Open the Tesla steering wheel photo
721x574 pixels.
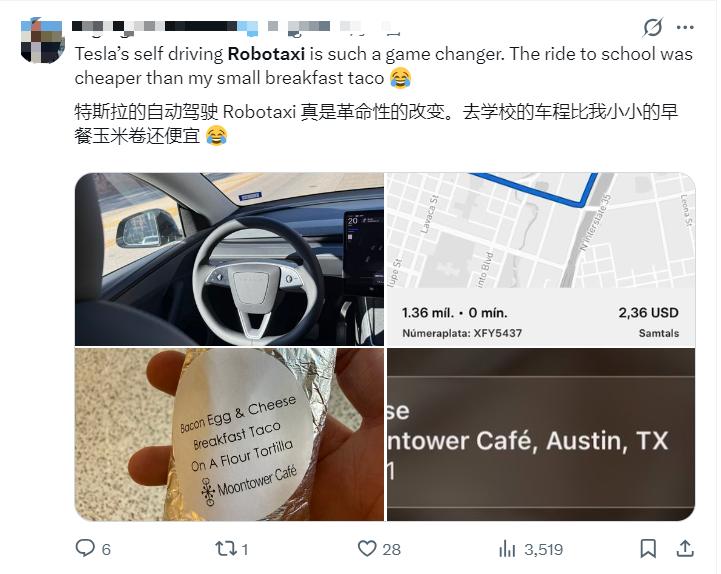(229, 259)
